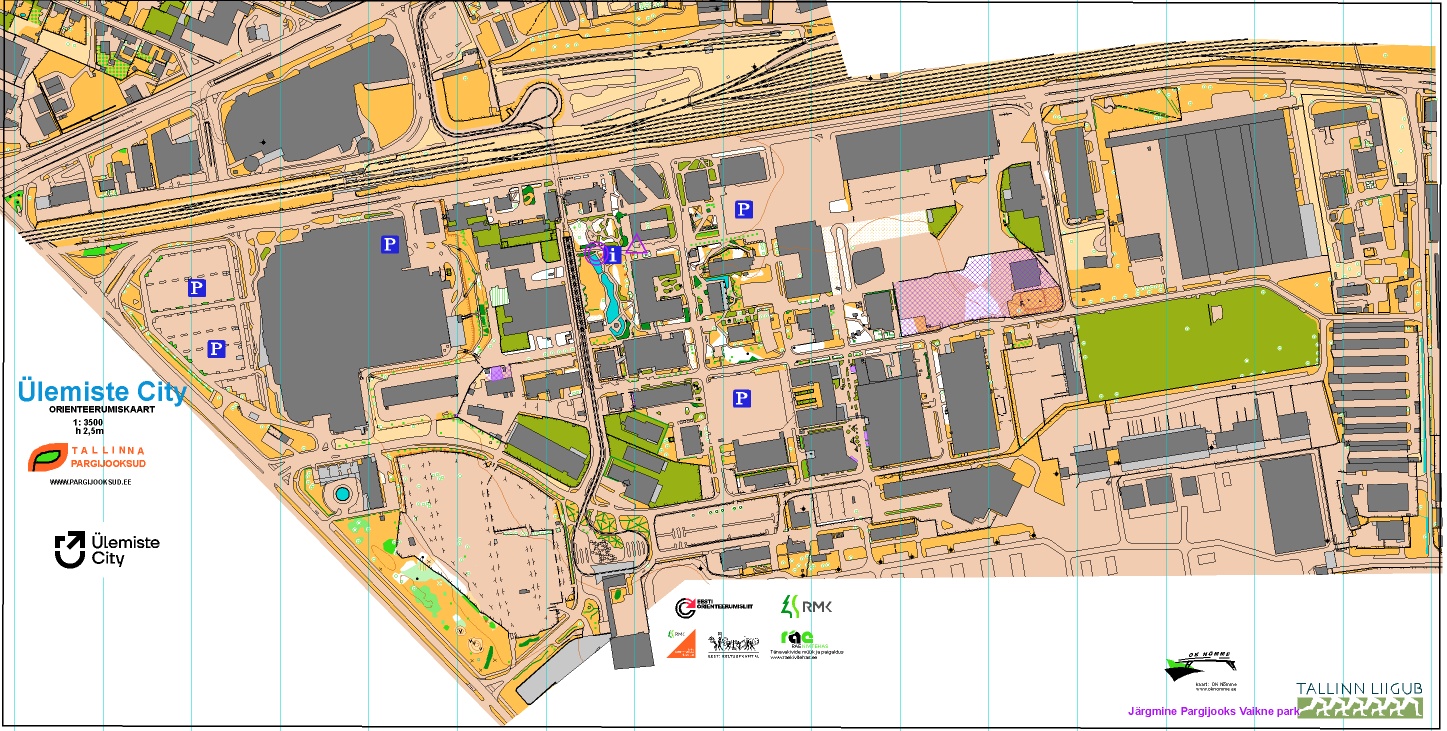This screenshot has height=731, width=1447.
Task: Click the parking P icon on the large grey building beside the western lots
Action: pos(390,243)
